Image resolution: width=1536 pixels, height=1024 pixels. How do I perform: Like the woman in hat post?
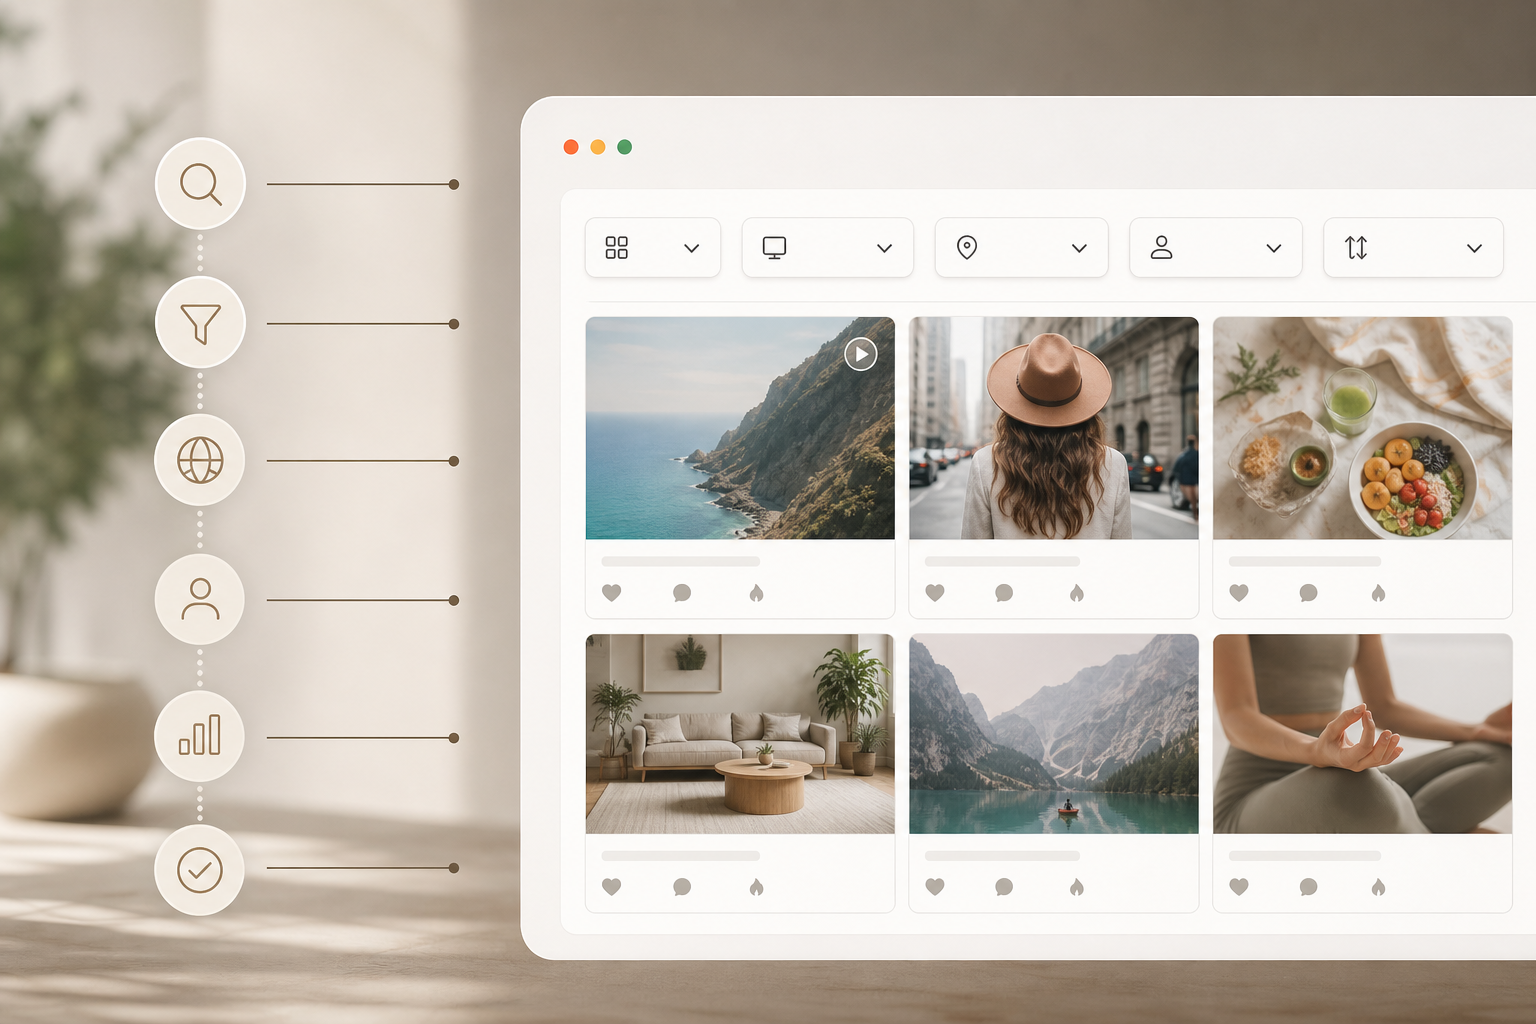coord(935,593)
